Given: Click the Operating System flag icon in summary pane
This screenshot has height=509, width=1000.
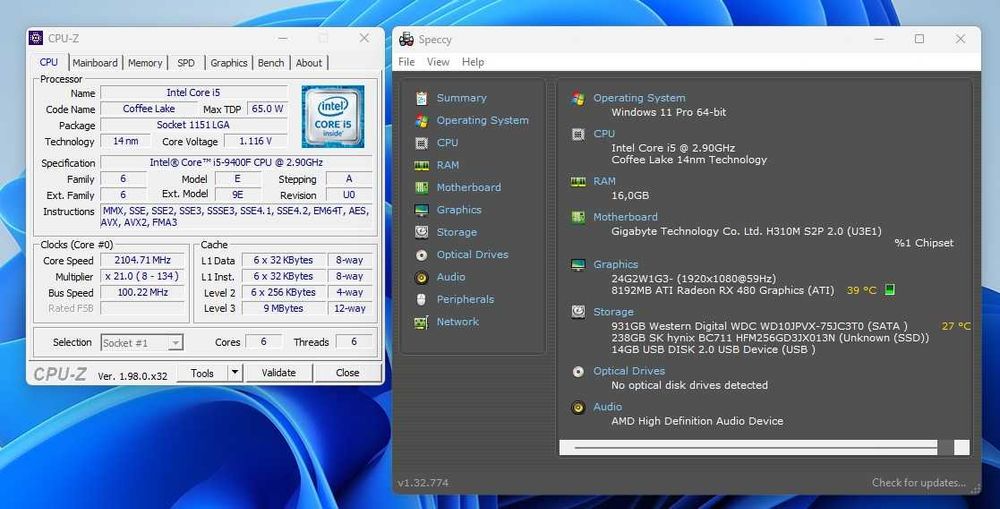Looking at the screenshot, I should [x=578, y=98].
